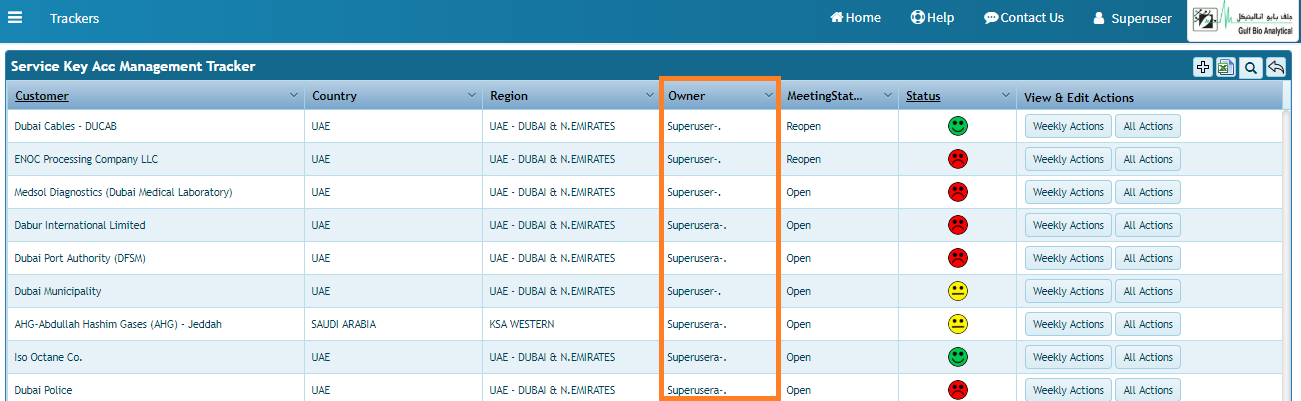Open the search magnifier icon
Screen dimensions: 1301x401
point(1251,67)
